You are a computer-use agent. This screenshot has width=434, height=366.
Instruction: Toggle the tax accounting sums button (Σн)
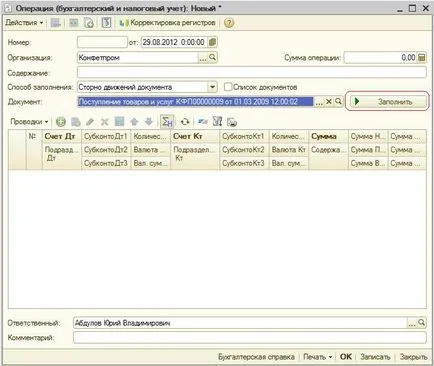point(167,122)
